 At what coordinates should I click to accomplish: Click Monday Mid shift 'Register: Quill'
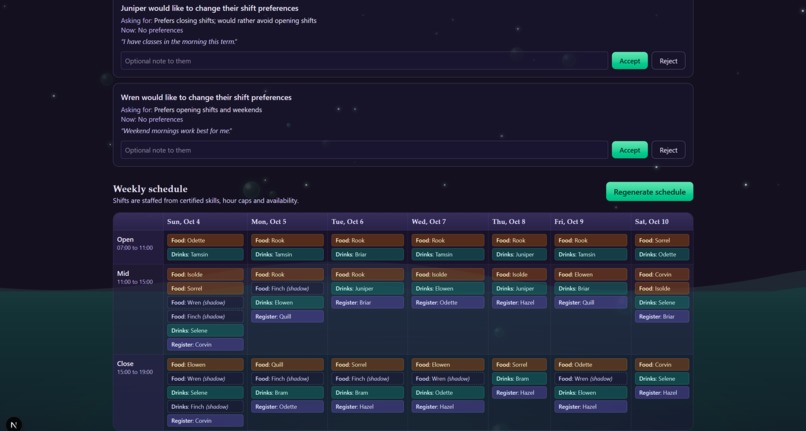click(287, 316)
